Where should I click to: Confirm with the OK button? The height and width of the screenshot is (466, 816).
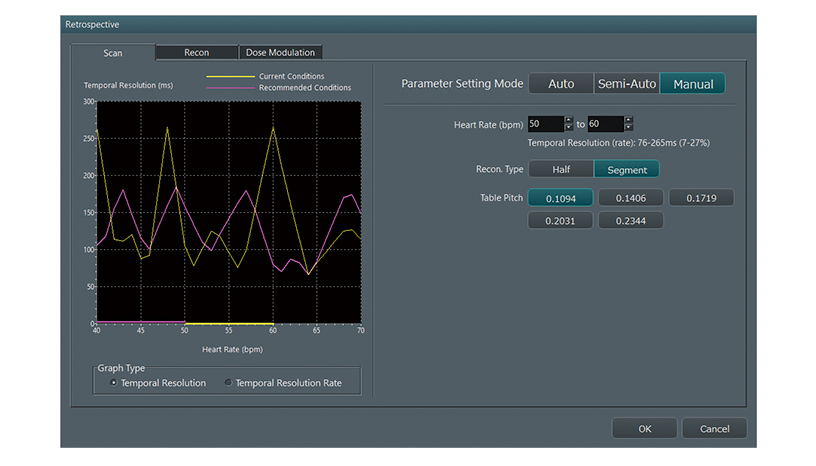tap(645, 429)
